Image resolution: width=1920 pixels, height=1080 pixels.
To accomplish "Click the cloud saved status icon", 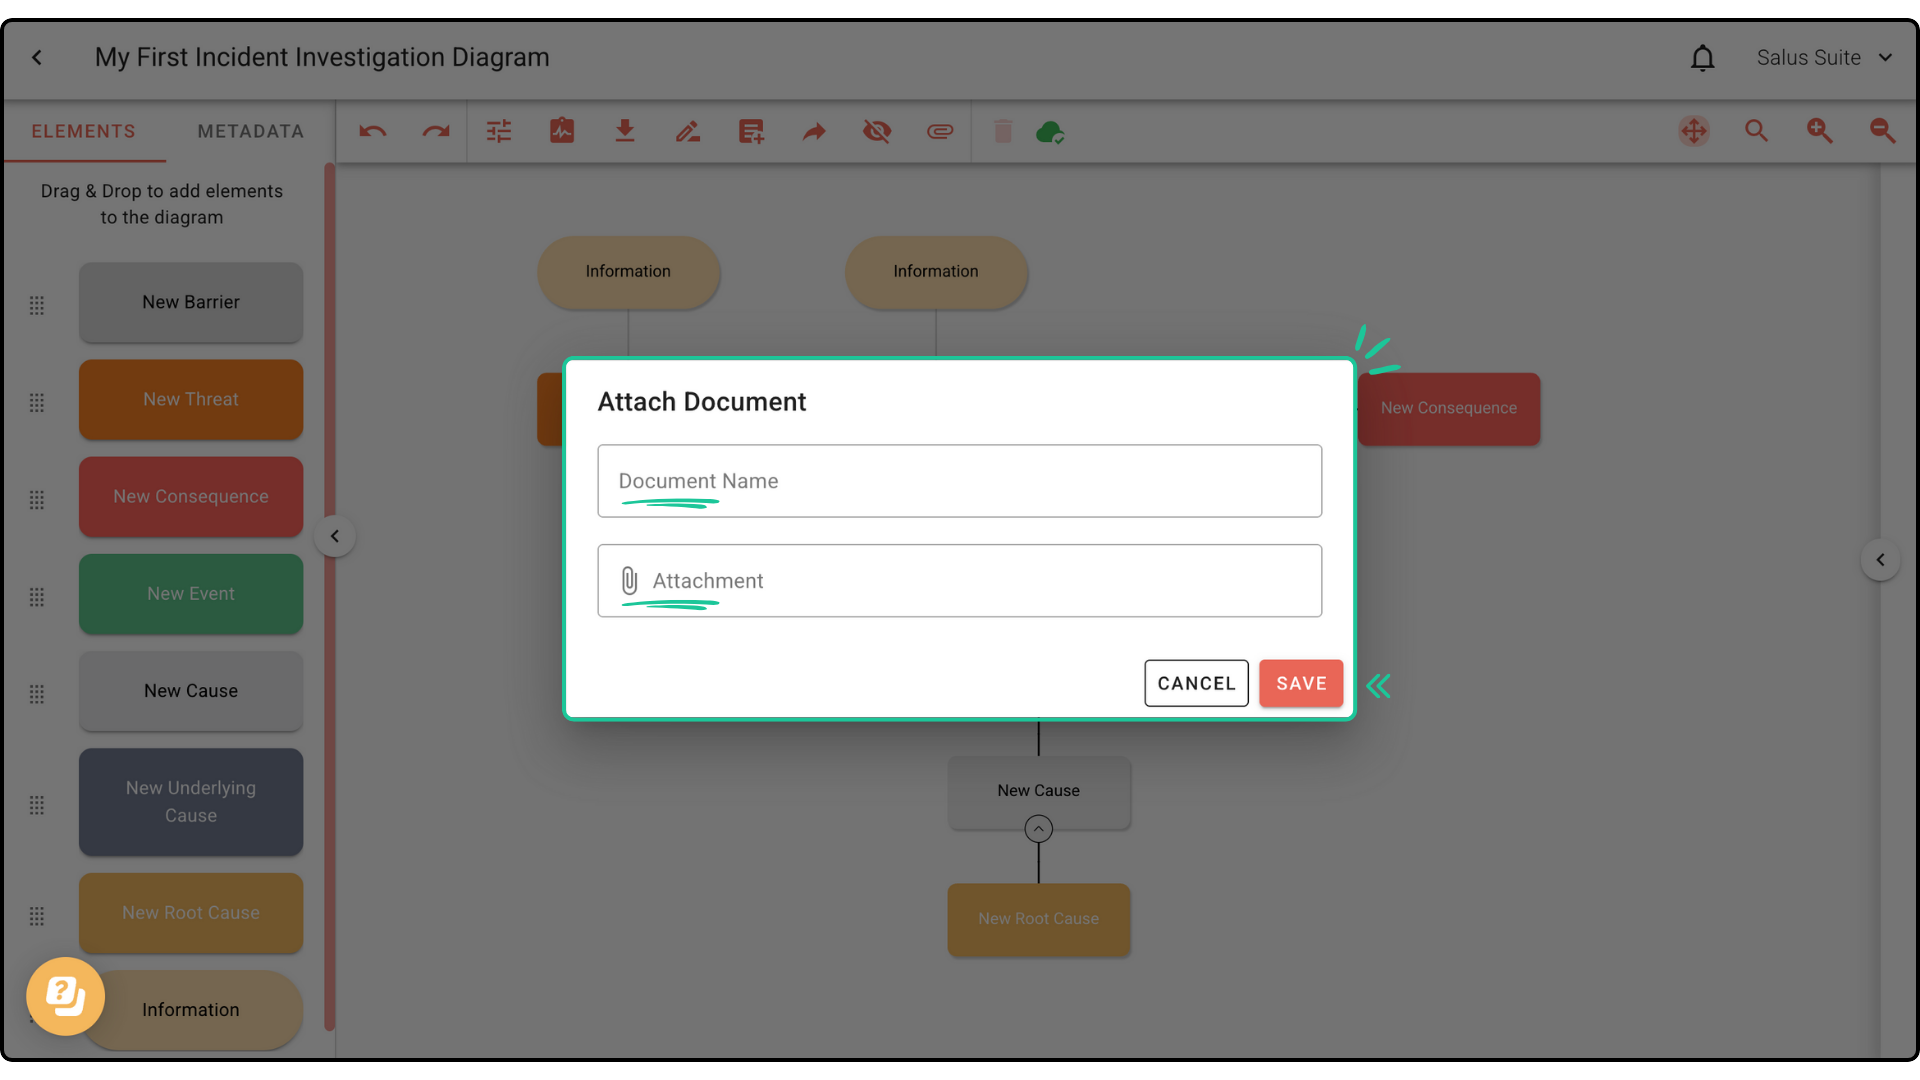I will [x=1050, y=131].
